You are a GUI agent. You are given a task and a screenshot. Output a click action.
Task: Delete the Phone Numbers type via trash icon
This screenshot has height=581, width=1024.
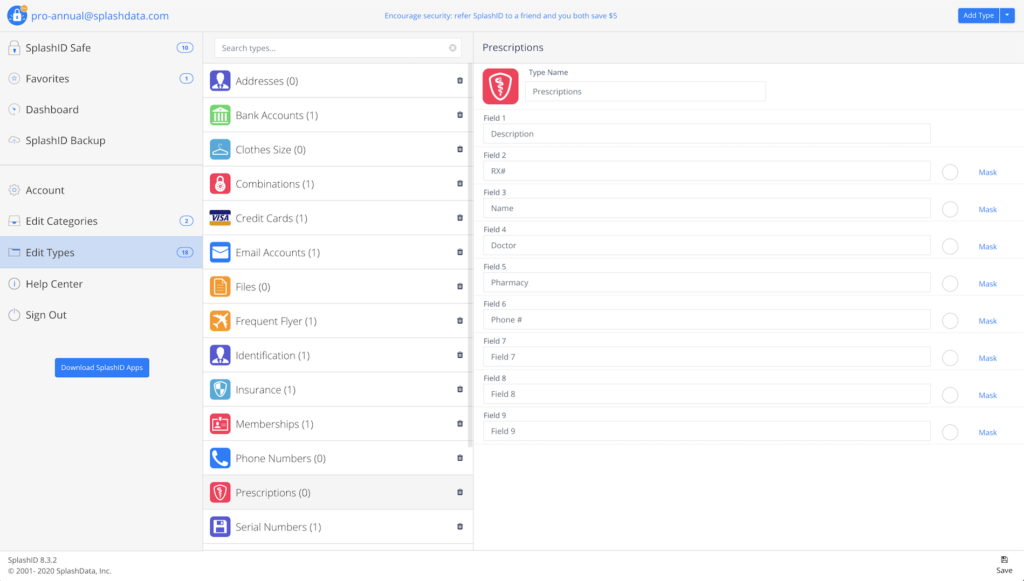click(460, 458)
